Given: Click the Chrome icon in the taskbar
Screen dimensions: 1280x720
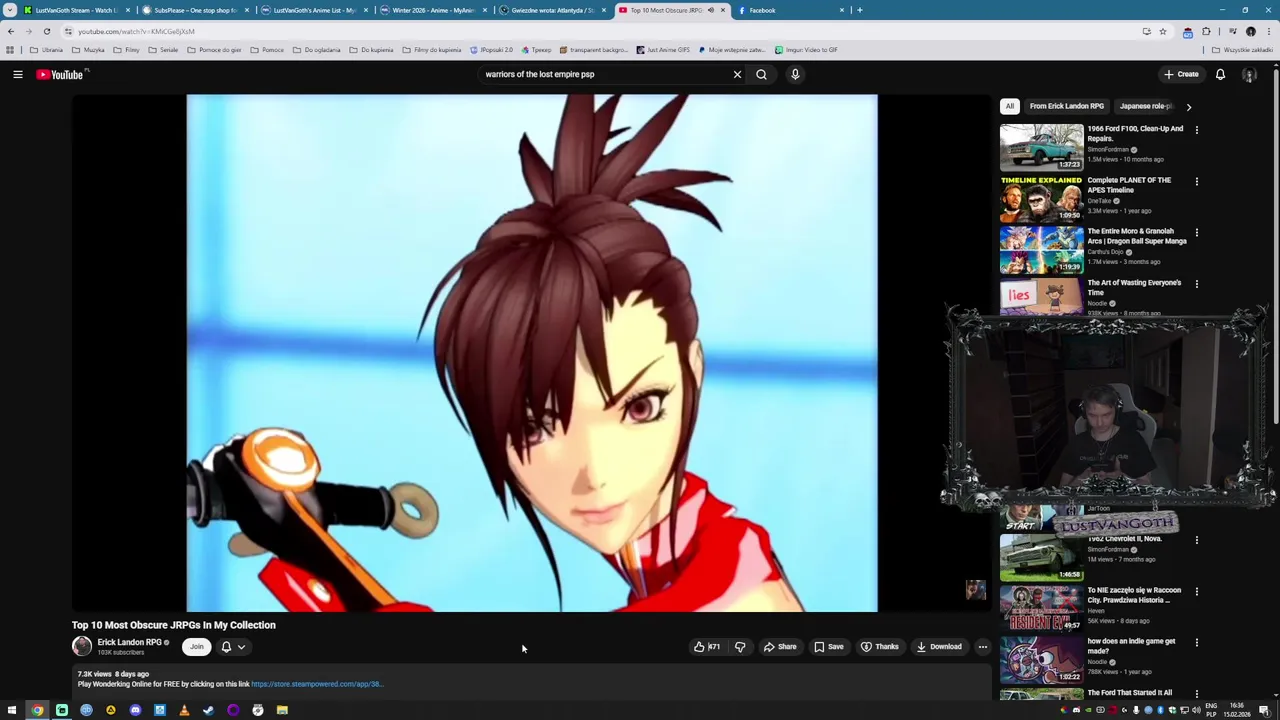Looking at the screenshot, I should pos(37,710).
